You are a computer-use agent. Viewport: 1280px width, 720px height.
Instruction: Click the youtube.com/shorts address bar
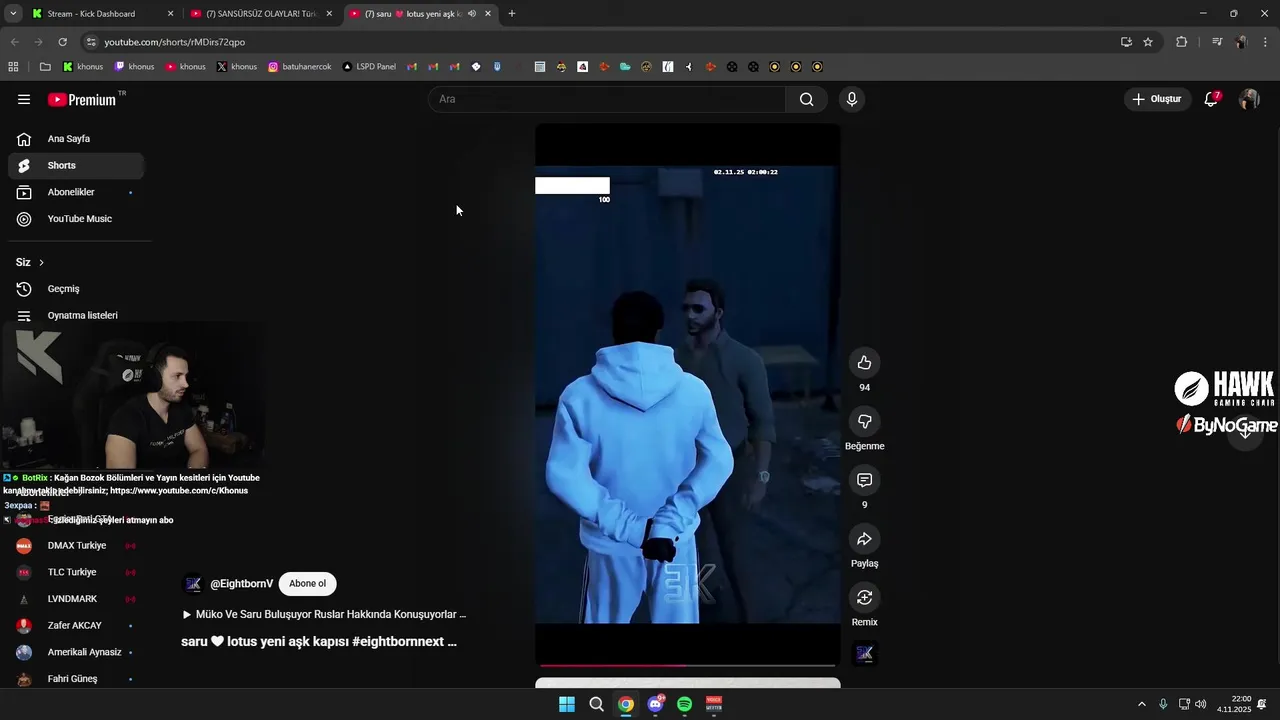(600, 42)
